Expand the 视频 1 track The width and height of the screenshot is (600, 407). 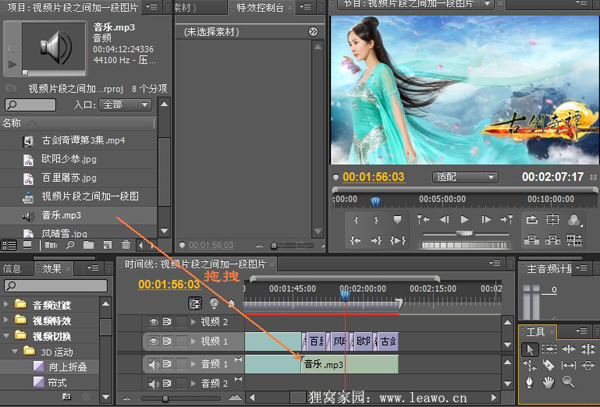pyautogui.click(x=193, y=341)
